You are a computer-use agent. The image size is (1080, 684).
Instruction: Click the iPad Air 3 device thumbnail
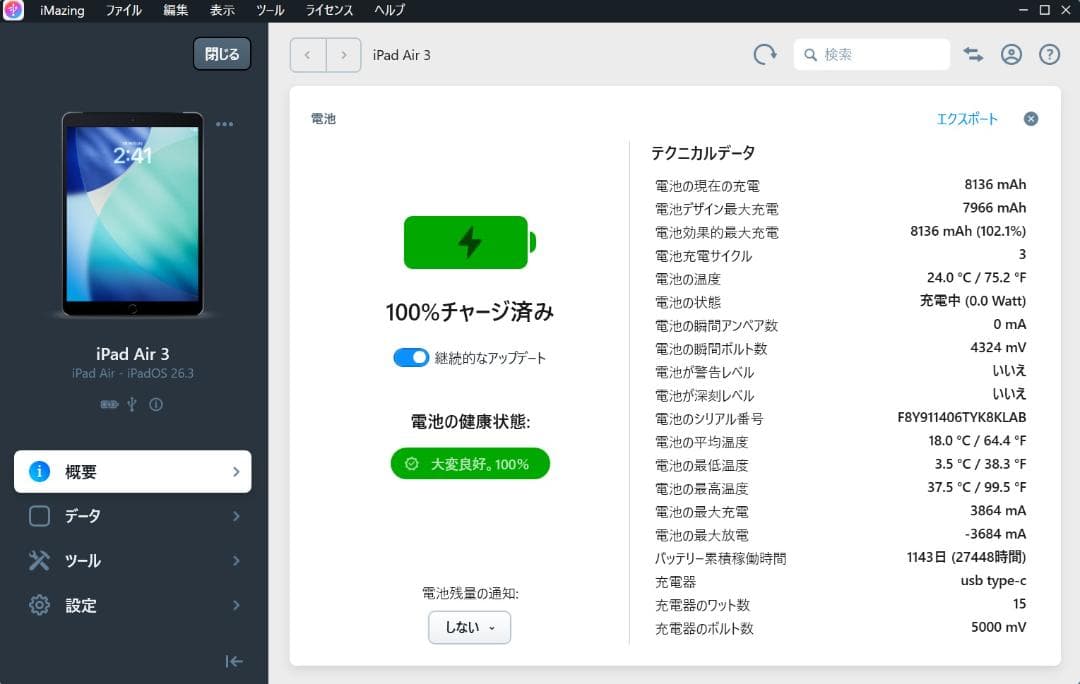pyautogui.click(x=132, y=214)
